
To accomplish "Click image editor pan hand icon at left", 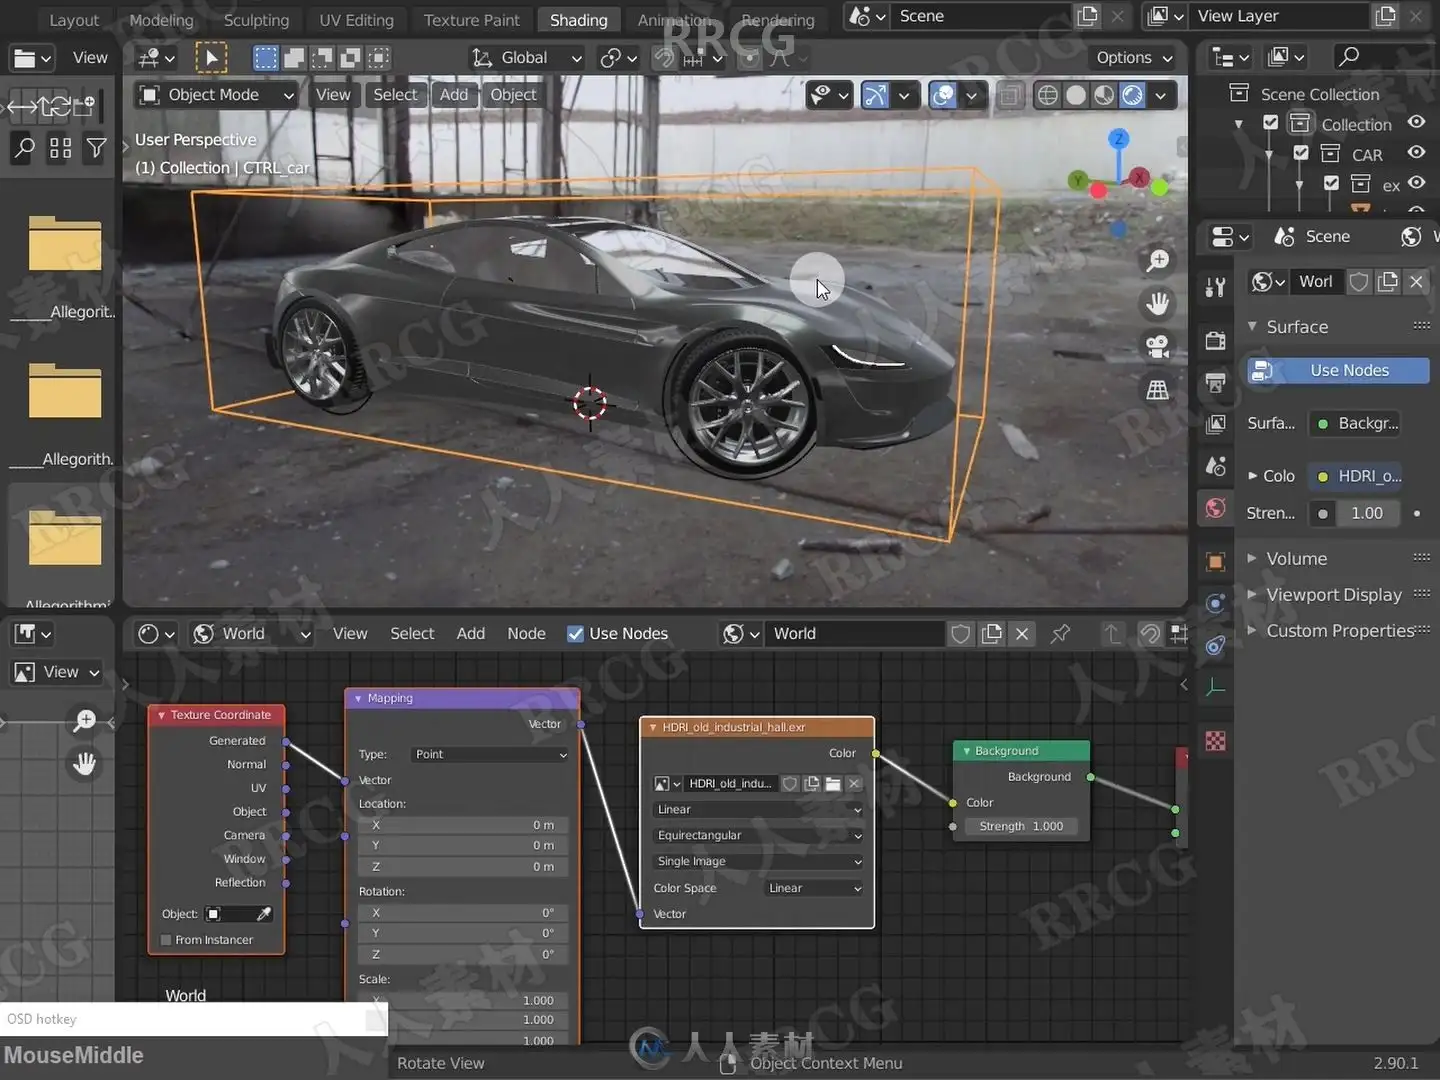I will (84, 764).
